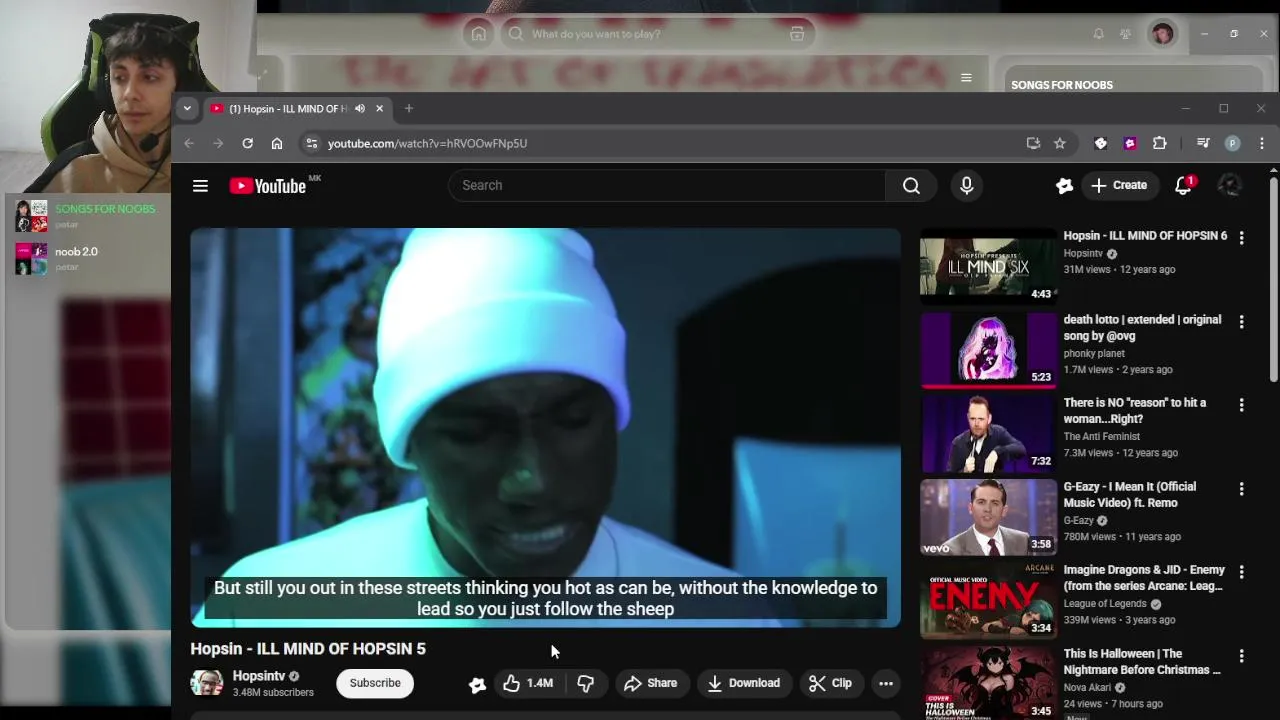Open G-Eazy I Mean It thumbnail
1280x720 pixels.
[988, 516]
